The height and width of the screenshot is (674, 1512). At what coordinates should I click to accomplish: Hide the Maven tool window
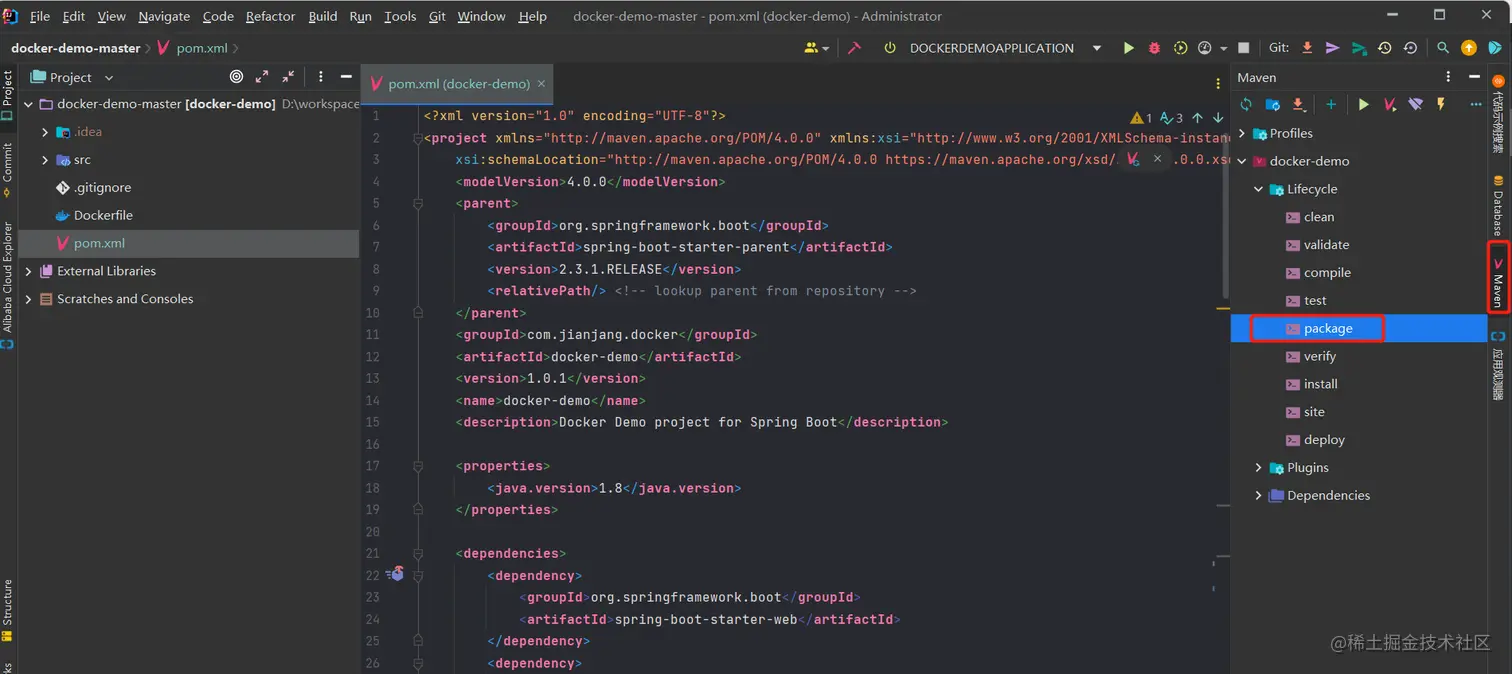1474,77
